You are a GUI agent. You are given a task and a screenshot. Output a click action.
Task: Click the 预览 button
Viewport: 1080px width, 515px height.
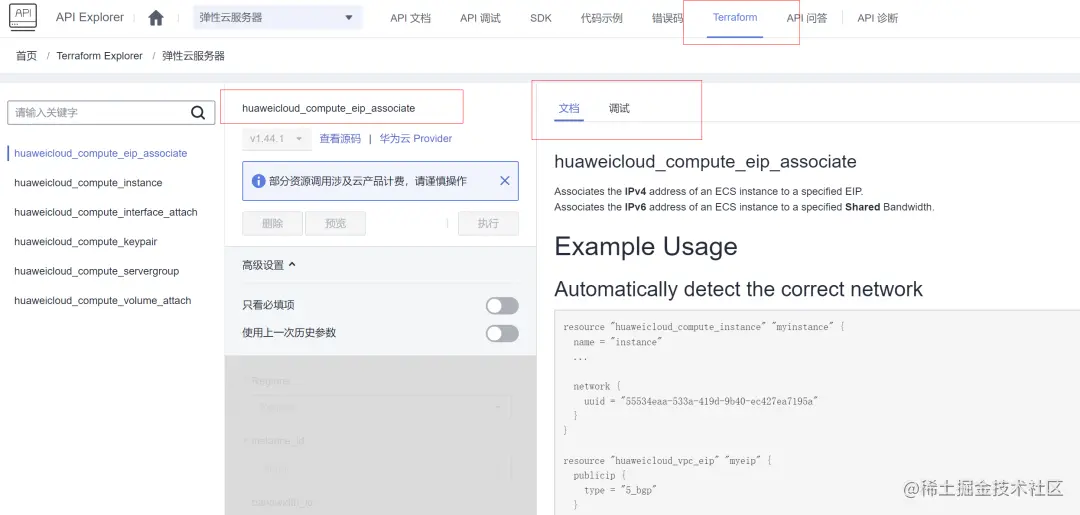point(335,224)
